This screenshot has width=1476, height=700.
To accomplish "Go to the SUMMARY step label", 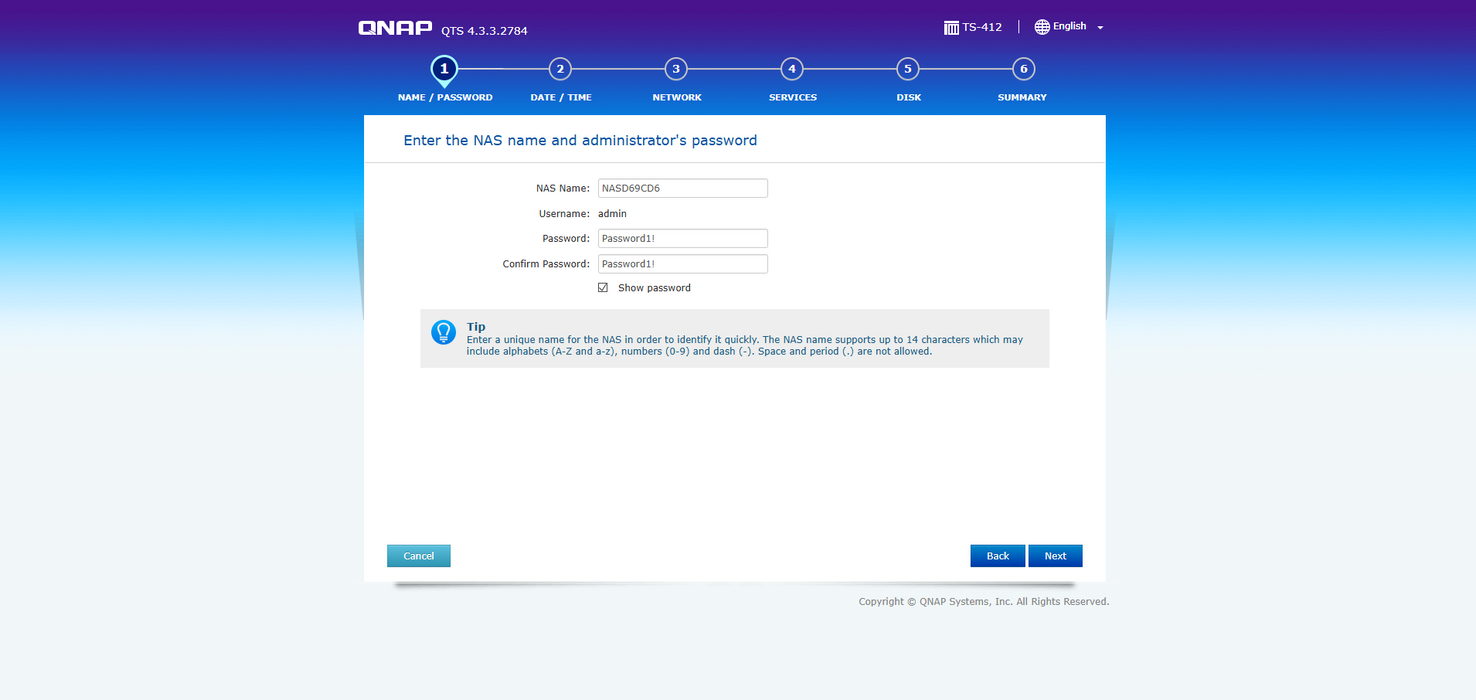I will [1022, 97].
